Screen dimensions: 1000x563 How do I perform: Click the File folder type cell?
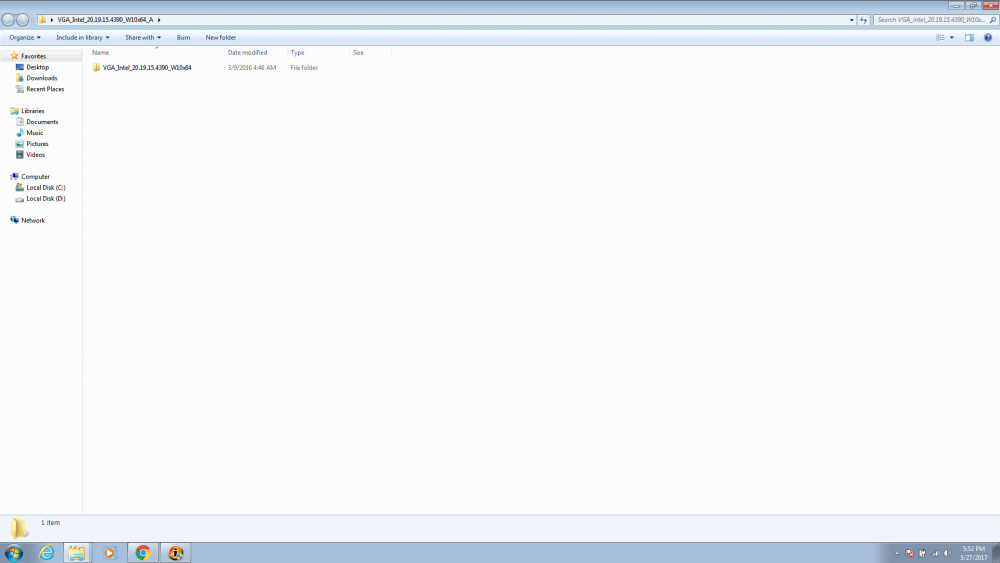(x=304, y=68)
